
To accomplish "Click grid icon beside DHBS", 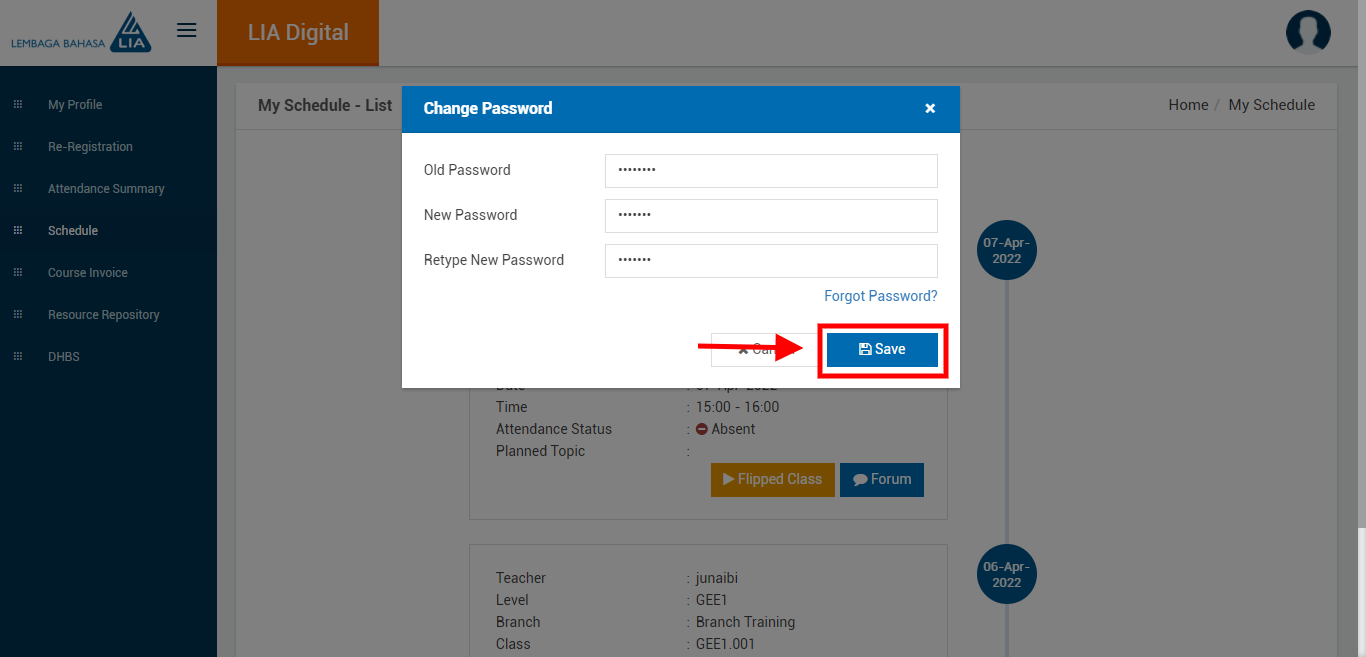I will (18, 357).
